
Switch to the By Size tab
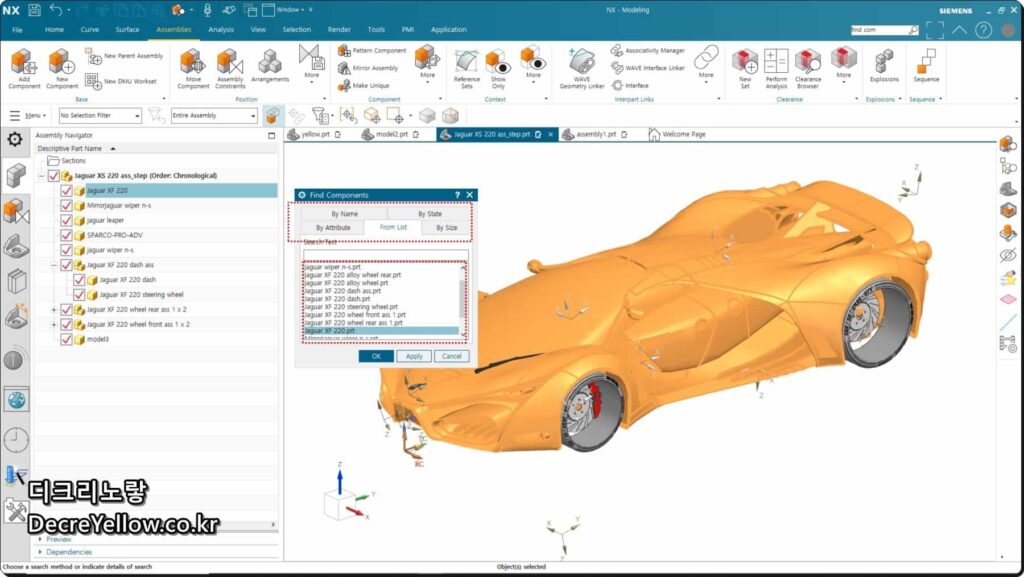446,228
